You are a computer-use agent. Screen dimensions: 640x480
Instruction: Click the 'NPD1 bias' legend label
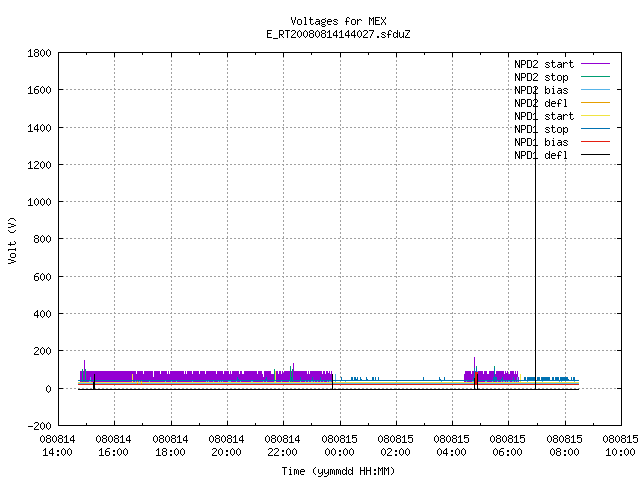(x=541, y=142)
